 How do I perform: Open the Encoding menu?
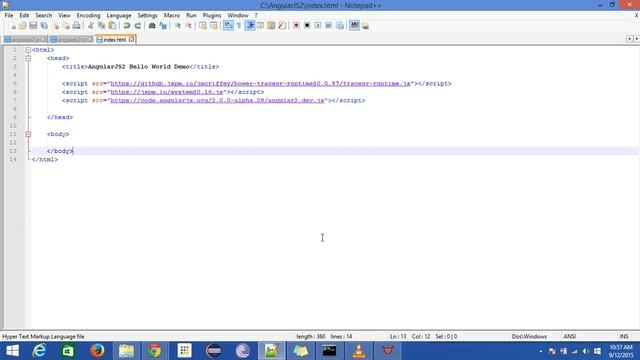click(88, 16)
